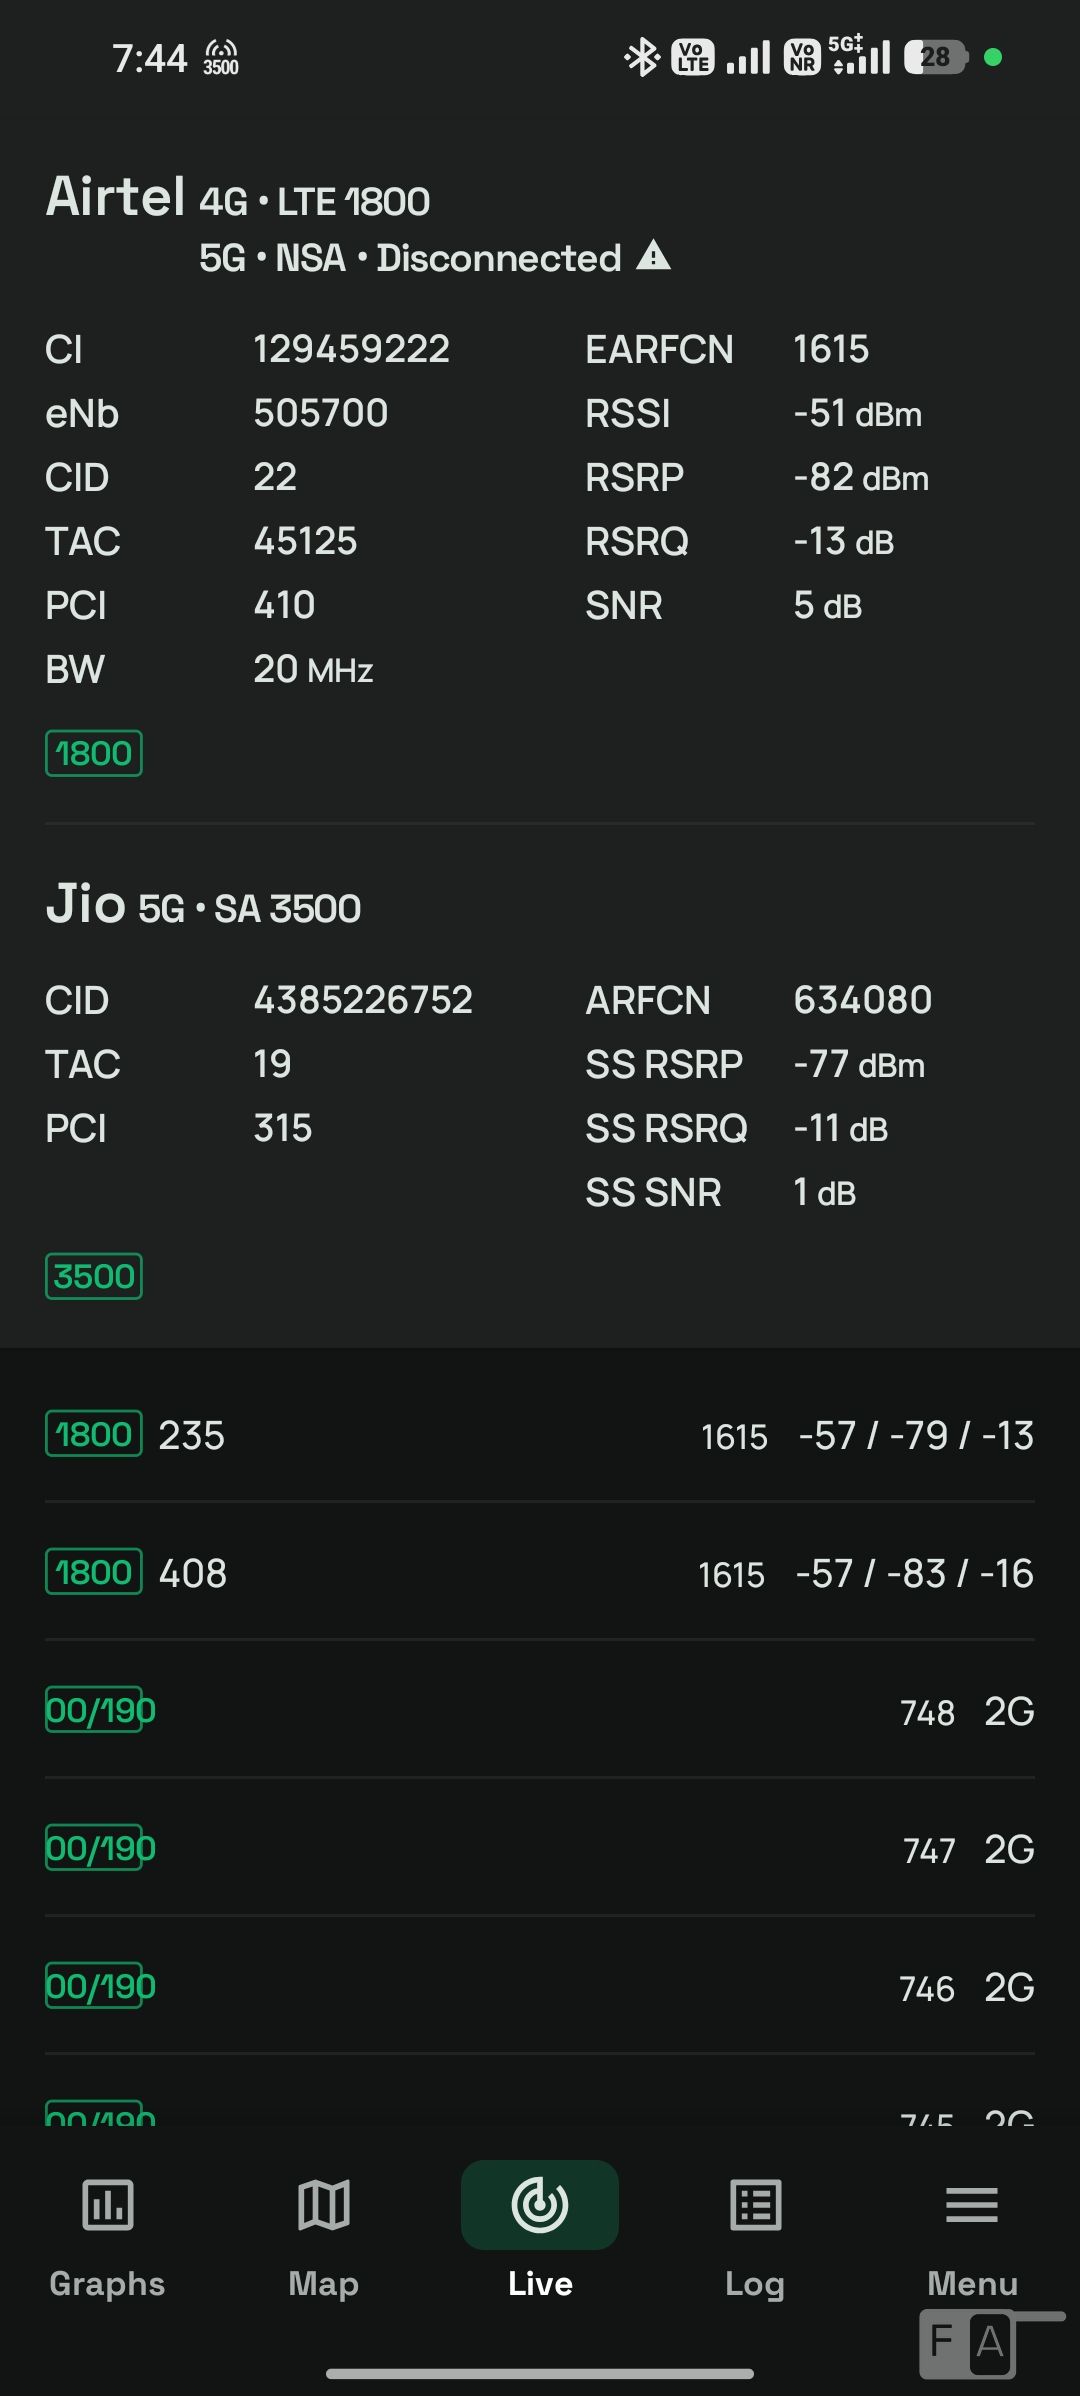Tap the NSA Disconnected warning triangle
The height and width of the screenshot is (2396, 1080).
coord(653,256)
